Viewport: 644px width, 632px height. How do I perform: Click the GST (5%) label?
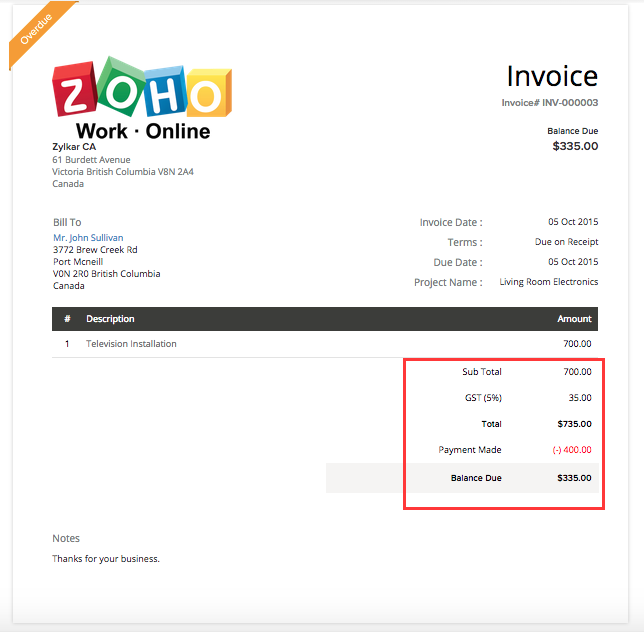click(483, 398)
